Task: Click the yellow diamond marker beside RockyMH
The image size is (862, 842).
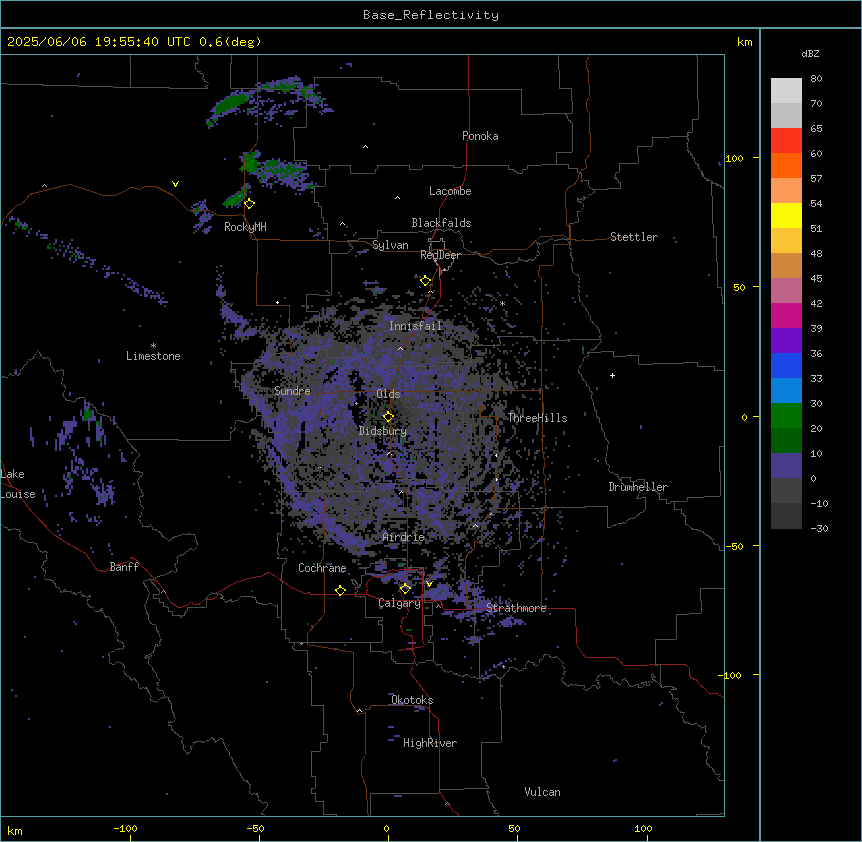Action: coord(250,204)
